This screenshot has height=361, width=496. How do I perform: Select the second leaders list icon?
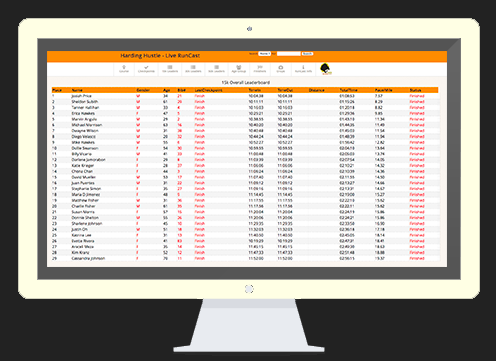coord(193,69)
